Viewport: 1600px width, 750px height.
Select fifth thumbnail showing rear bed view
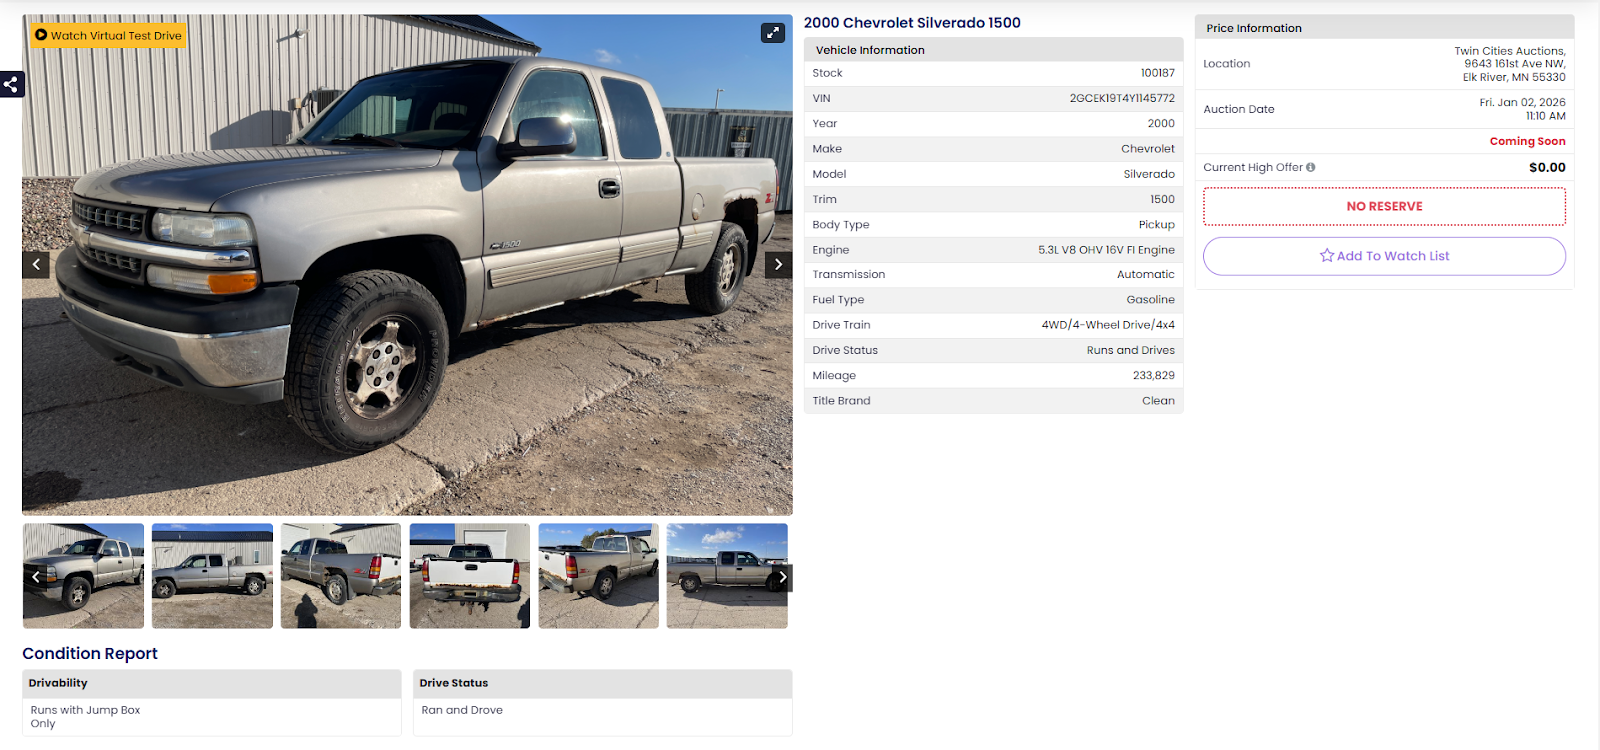pos(599,576)
